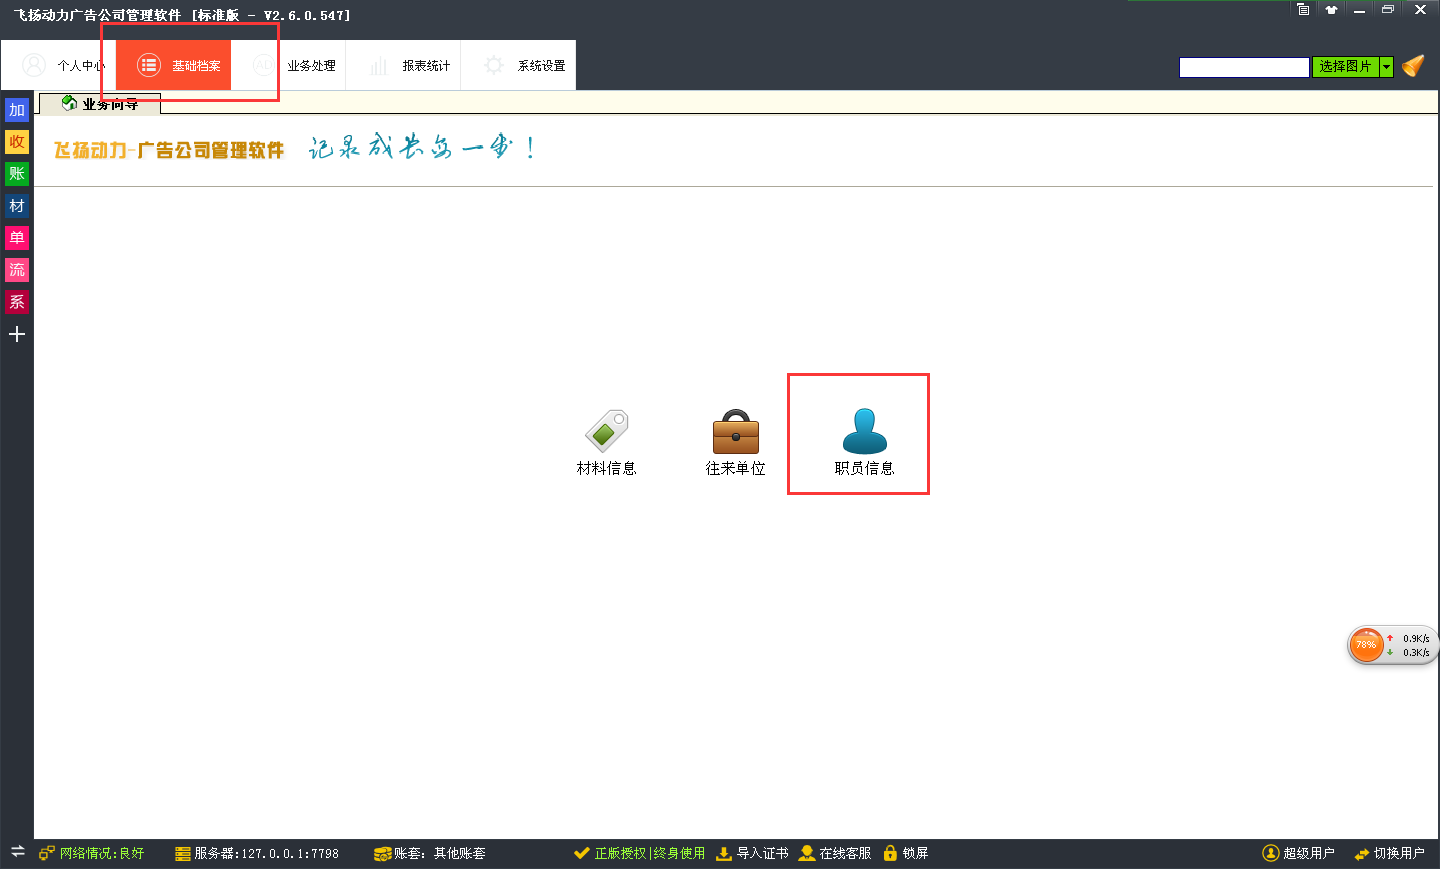
Task: Toggle sidebar with bottom-left arrows icon
Action: pos(17,851)
